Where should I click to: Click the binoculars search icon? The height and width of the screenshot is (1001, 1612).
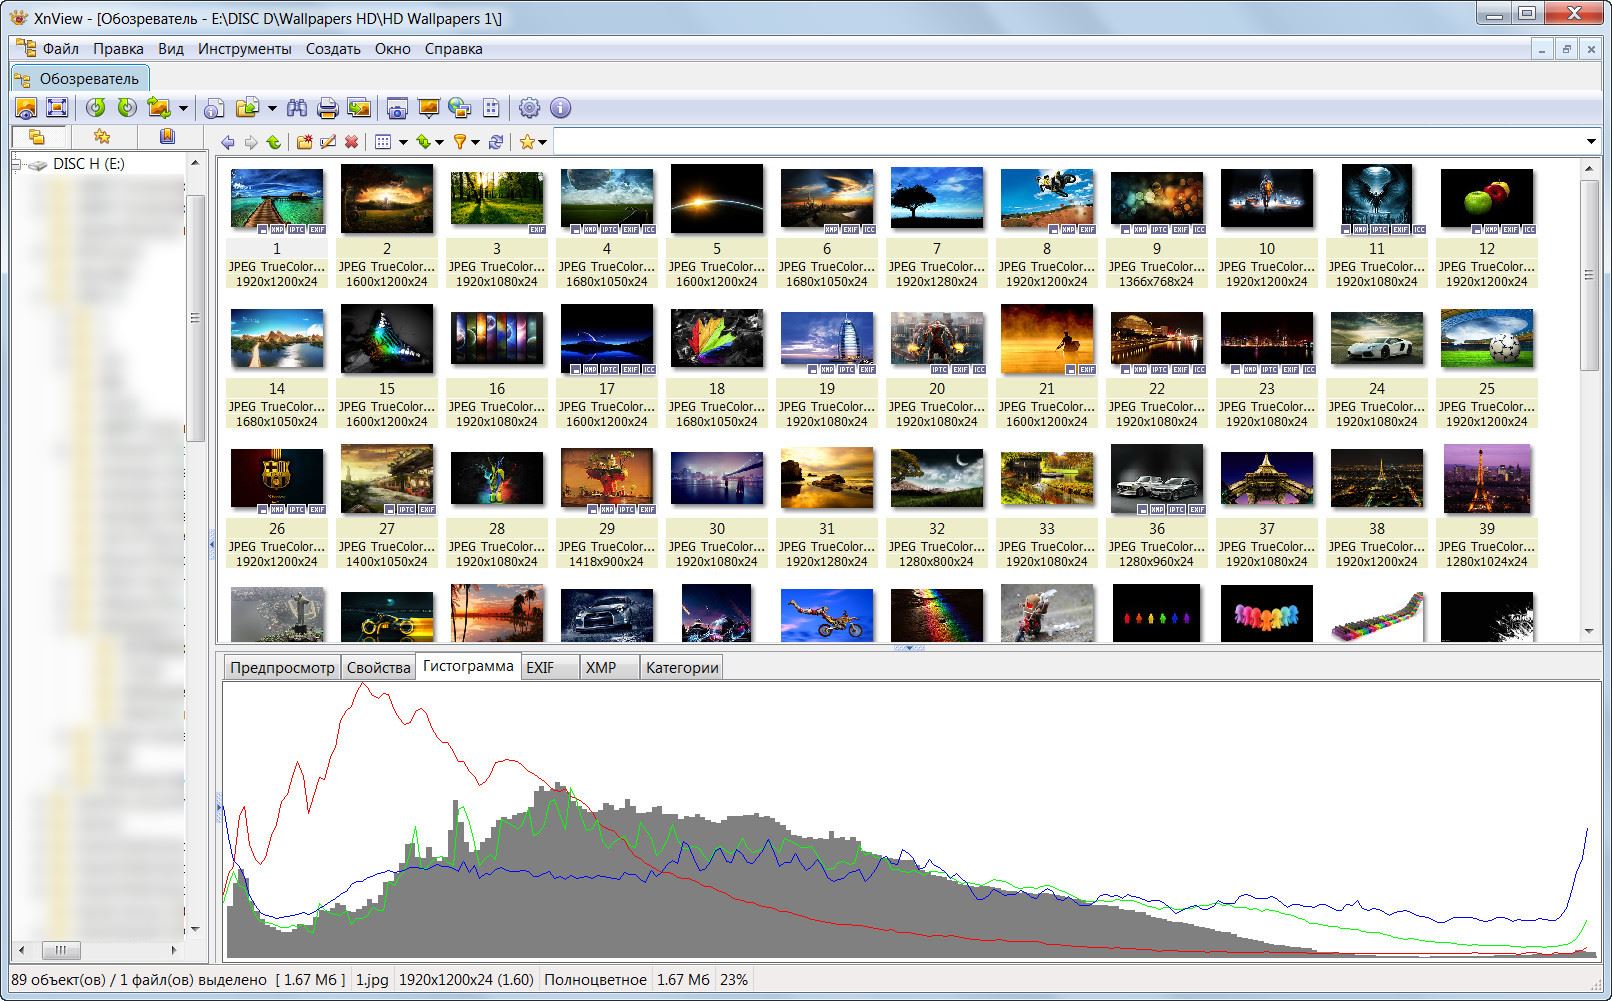[x=297, y=108]
